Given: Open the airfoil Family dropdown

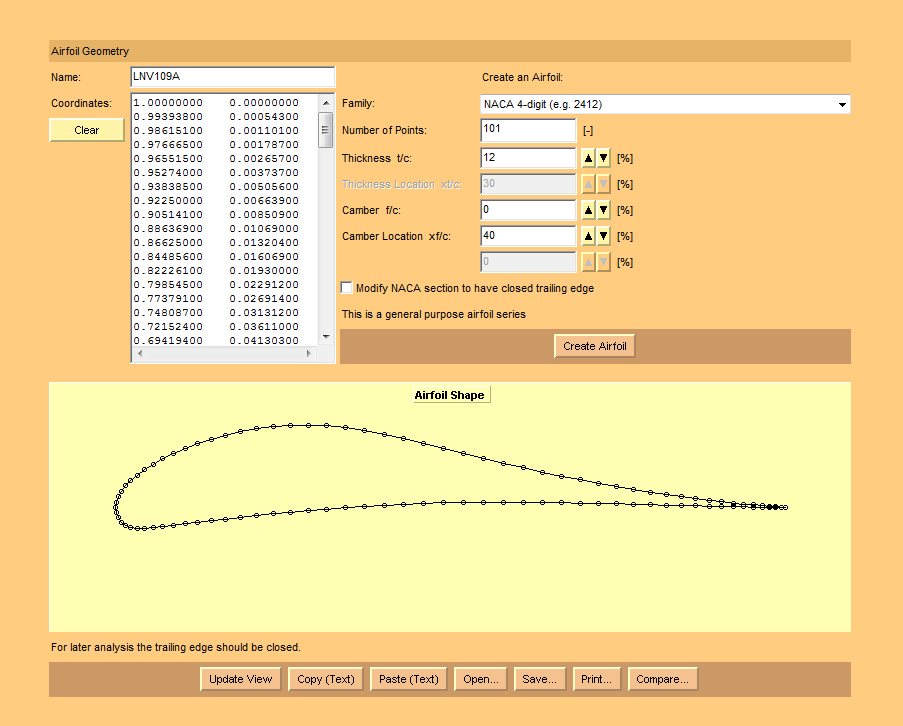Looking at the screenshot, I should pyautogui.click(x=665, y=104).
